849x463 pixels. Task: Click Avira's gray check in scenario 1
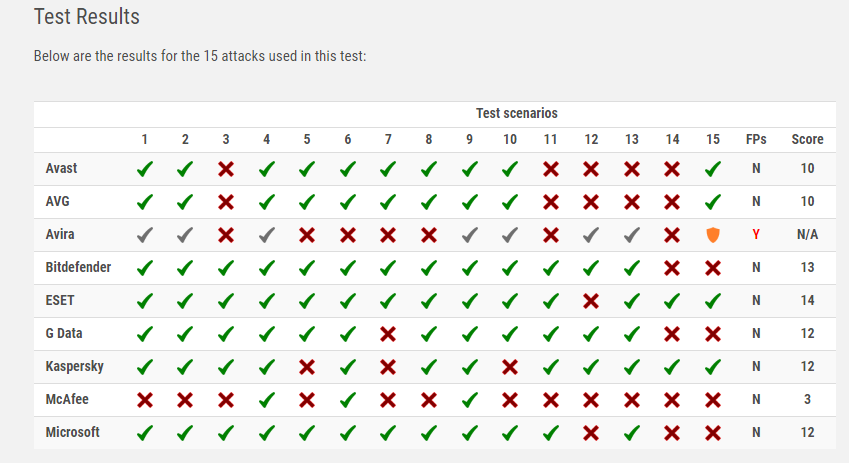pyautogui.click(x=145, y=235)
